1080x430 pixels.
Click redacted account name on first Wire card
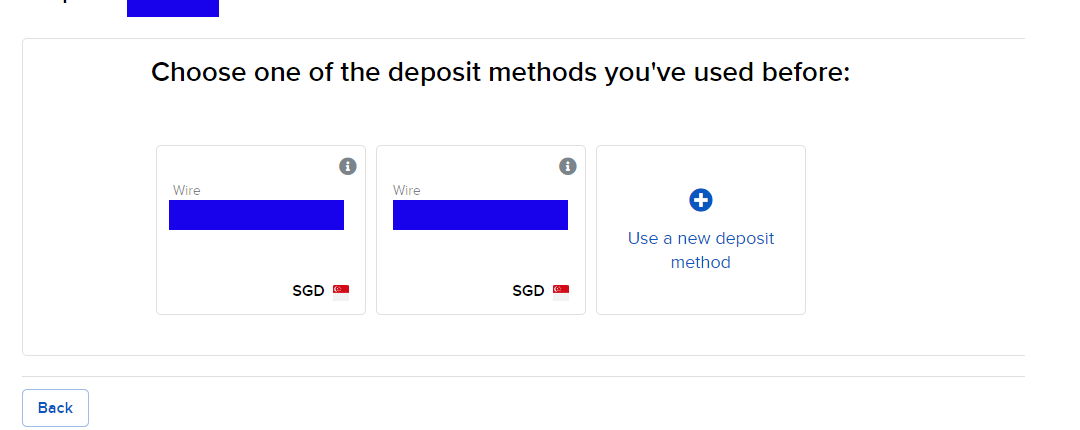(256, 215)
